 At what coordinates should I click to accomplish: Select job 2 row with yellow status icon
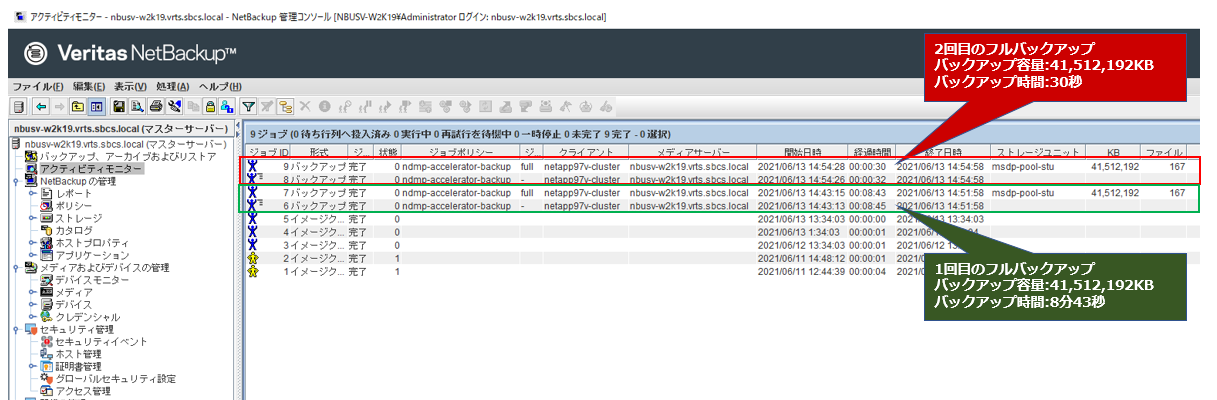[x=718, y=258]
